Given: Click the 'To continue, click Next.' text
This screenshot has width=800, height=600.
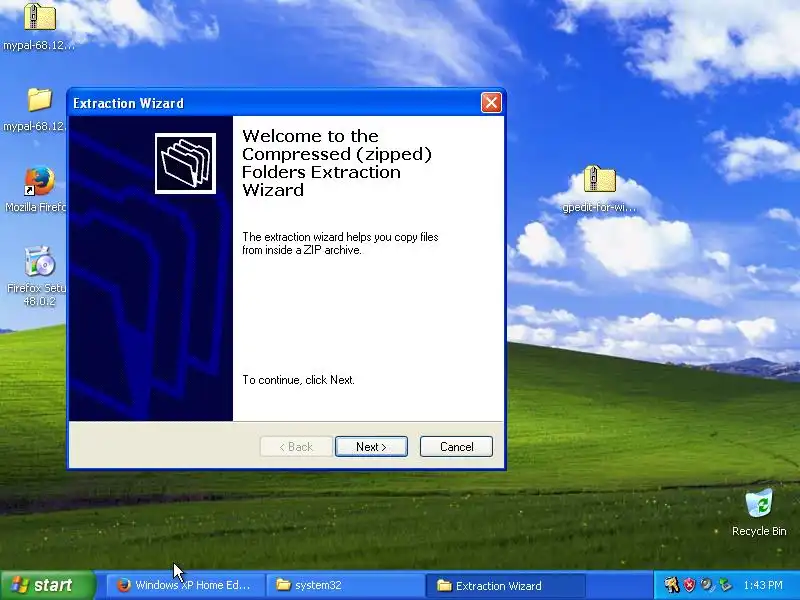Looking at the screenshot, I should (298, 380).
